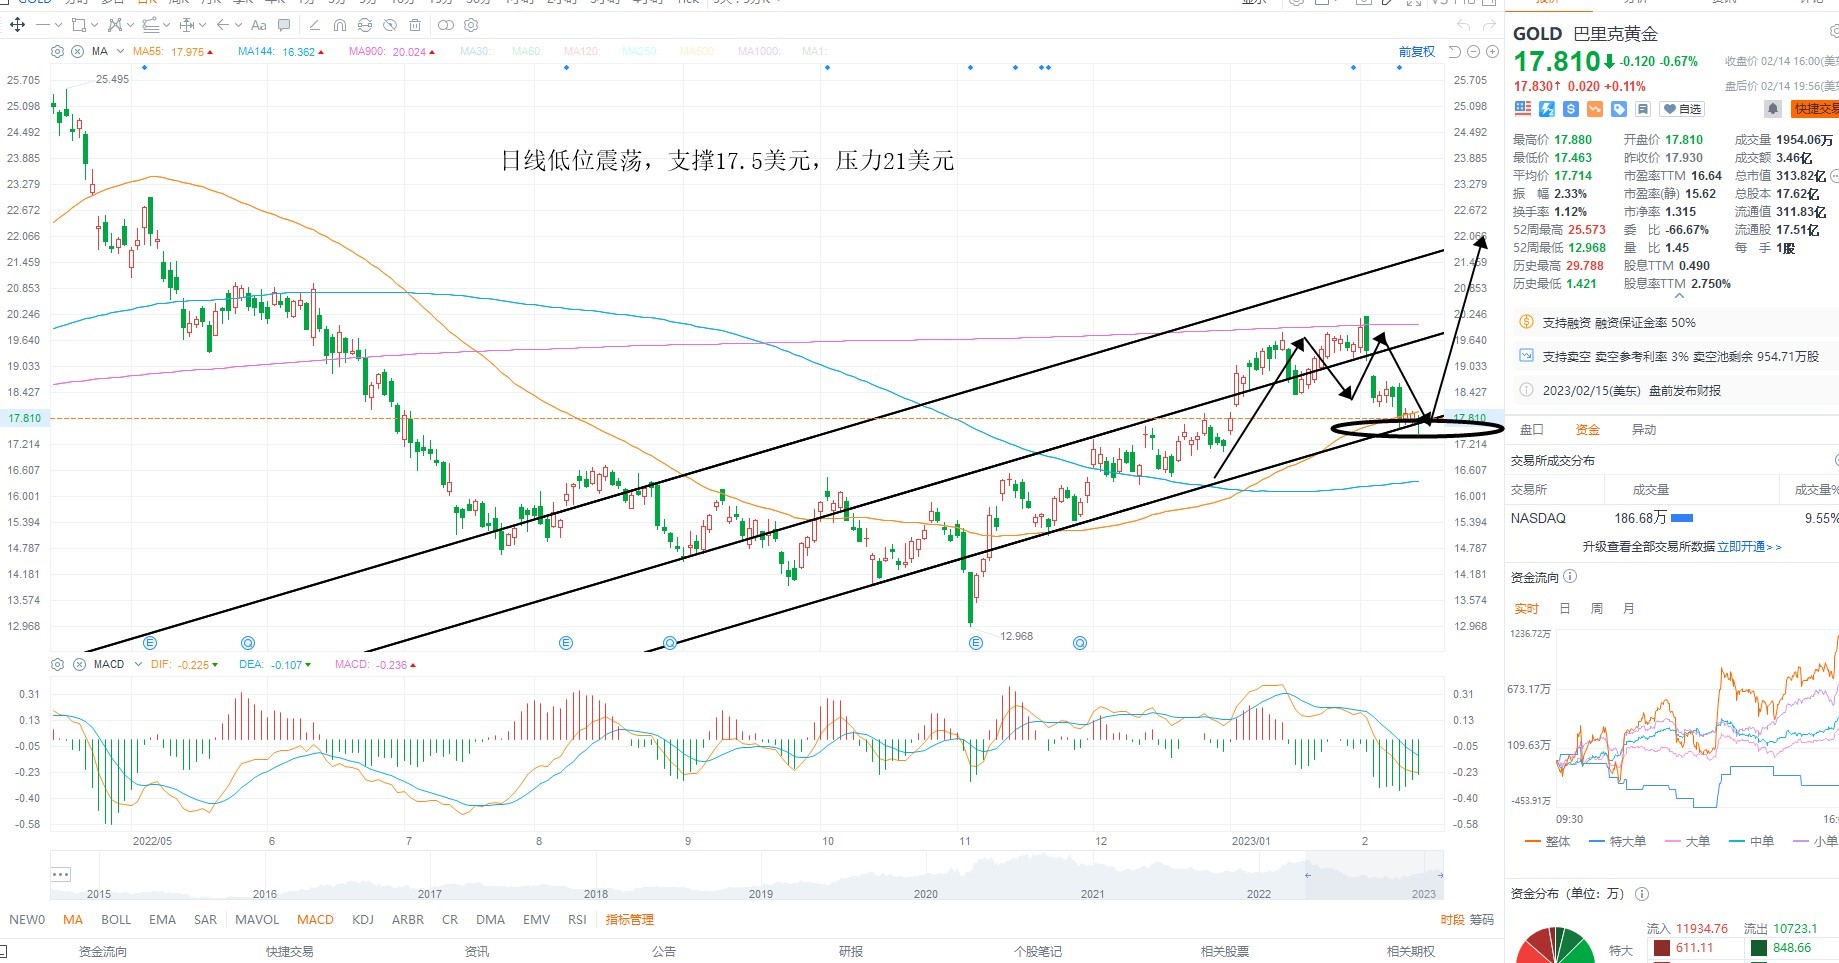Click the orange trend chart icon
The width and height of the screenshot is (1839, 963).
click(x=1595, y=108)
